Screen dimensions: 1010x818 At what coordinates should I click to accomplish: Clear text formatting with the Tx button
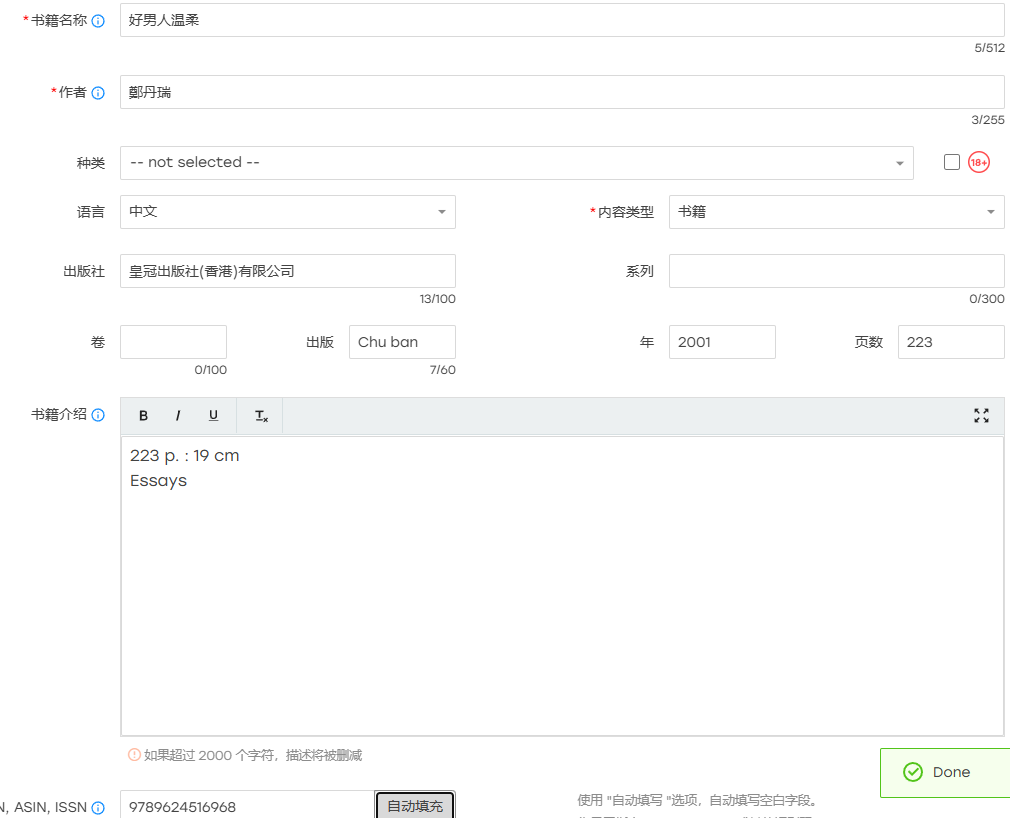(x=261, y=416)
